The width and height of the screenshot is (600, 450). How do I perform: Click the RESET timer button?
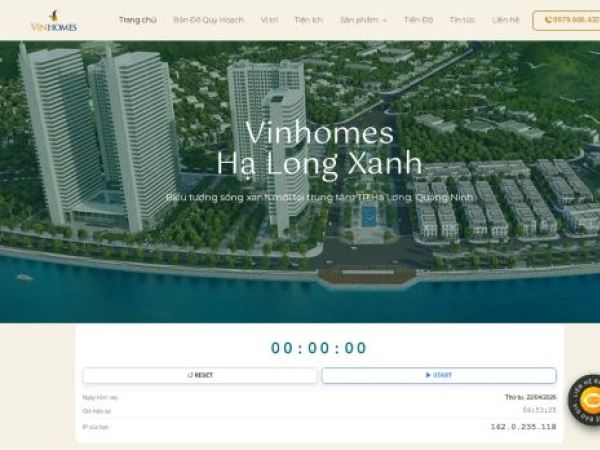(x=200, y=375)
